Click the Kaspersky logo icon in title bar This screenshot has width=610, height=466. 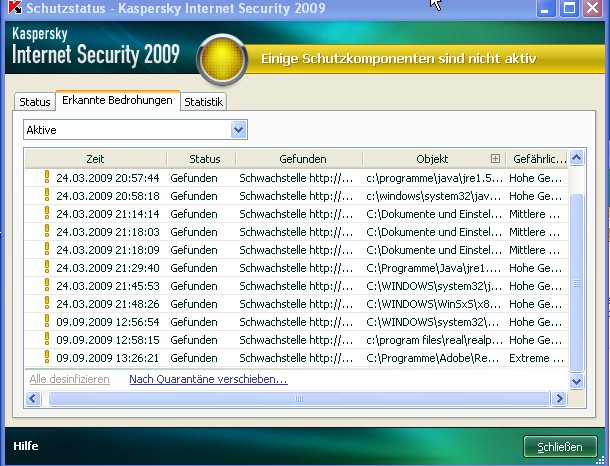(x=15, y=7)
